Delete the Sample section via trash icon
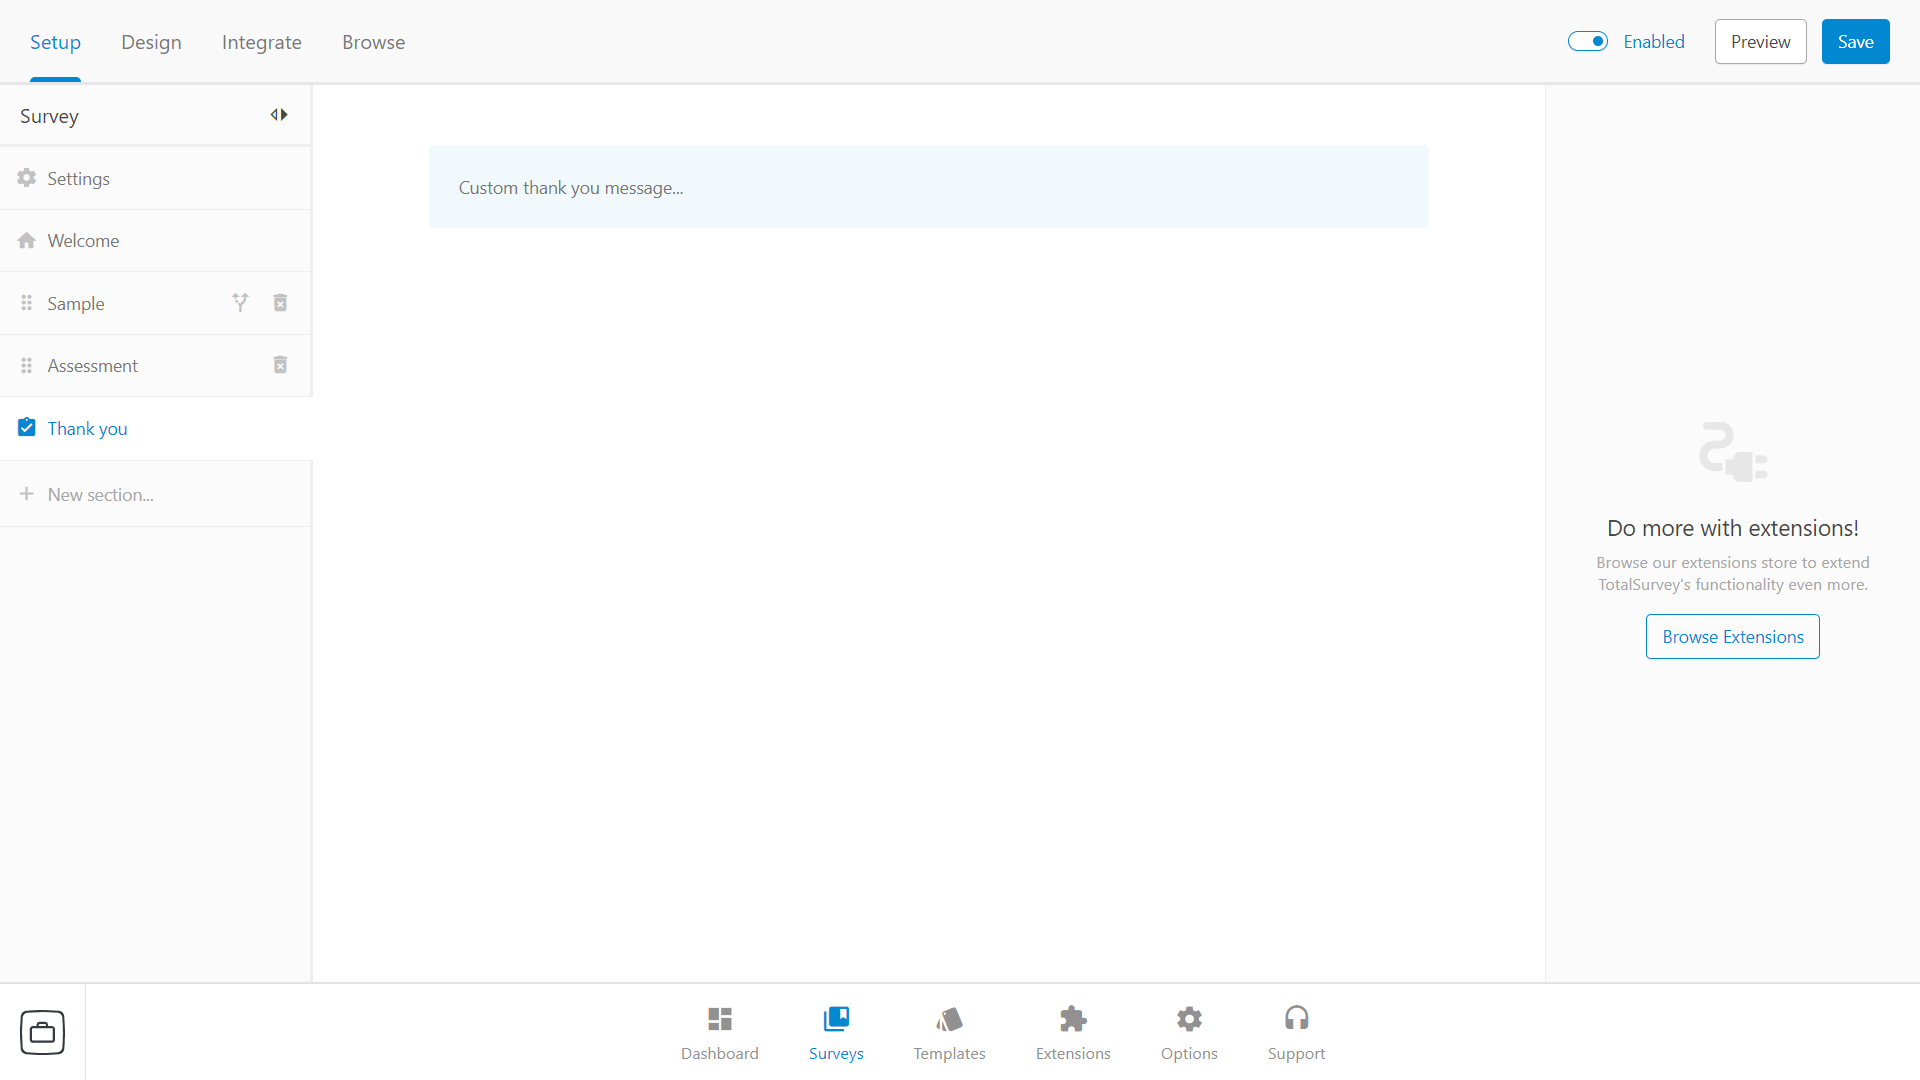The image size is (1920, 1080). [281, 302]
